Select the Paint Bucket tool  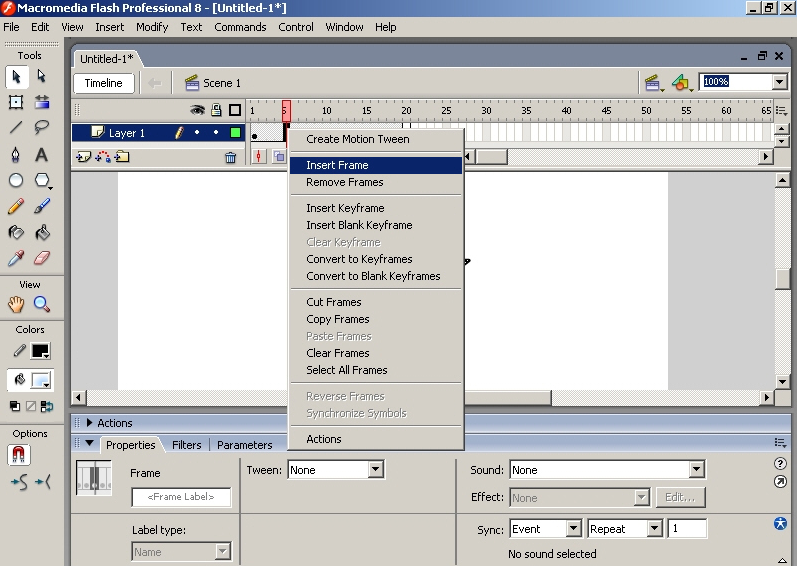pyautogui.click(x=42, y=232)
